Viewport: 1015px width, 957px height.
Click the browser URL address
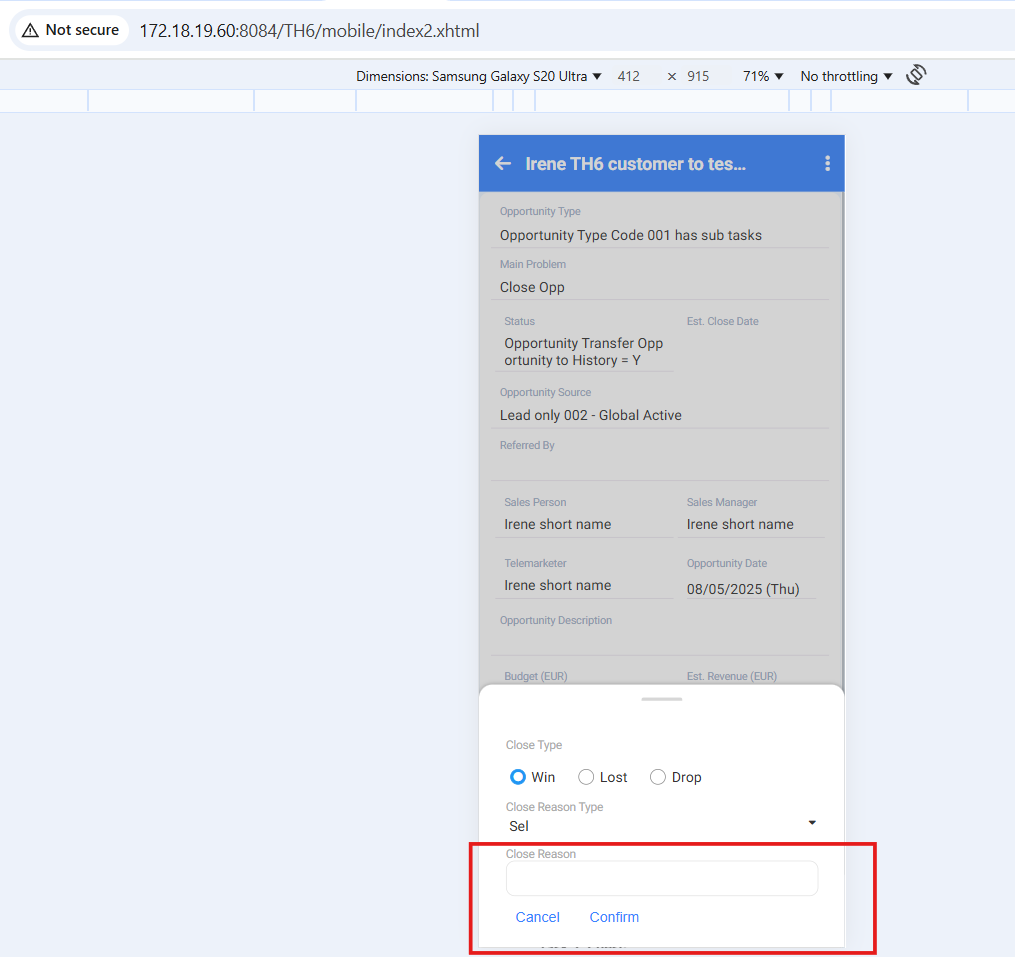[309, 31]
